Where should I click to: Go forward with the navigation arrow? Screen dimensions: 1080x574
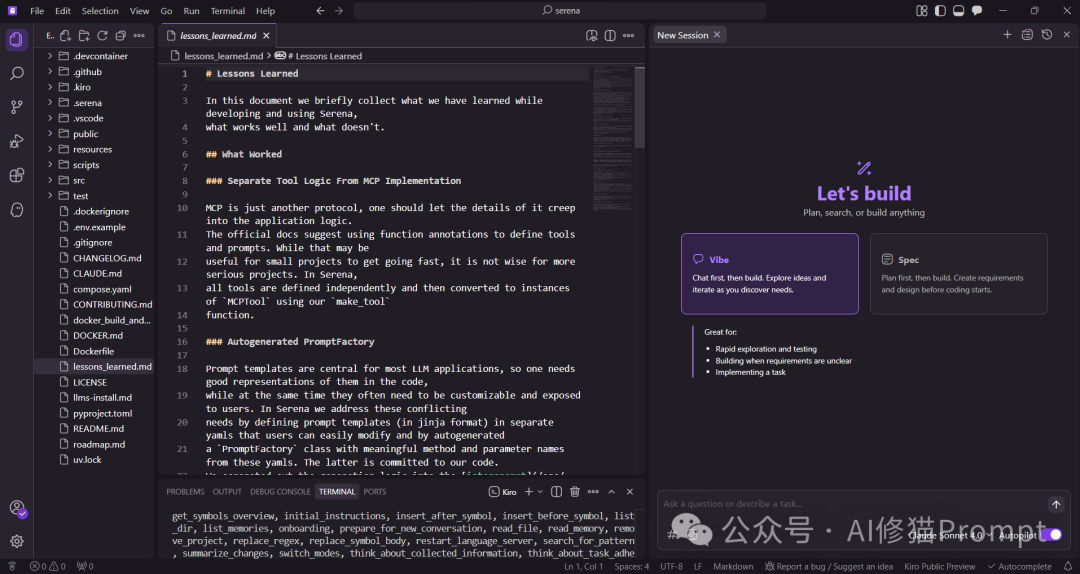[x=339, y=10]
